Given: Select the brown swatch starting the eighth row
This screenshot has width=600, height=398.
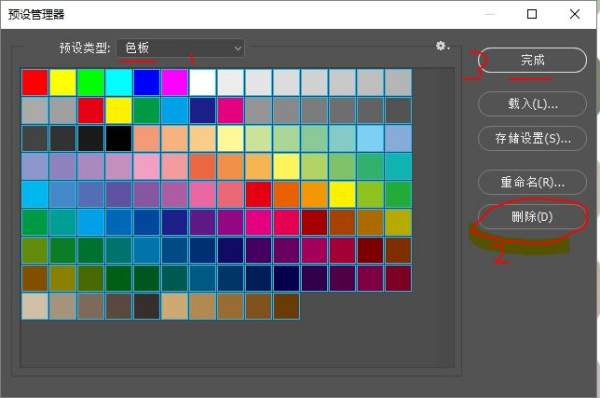Looking at the screenshot, I should [x=35, y=278].
